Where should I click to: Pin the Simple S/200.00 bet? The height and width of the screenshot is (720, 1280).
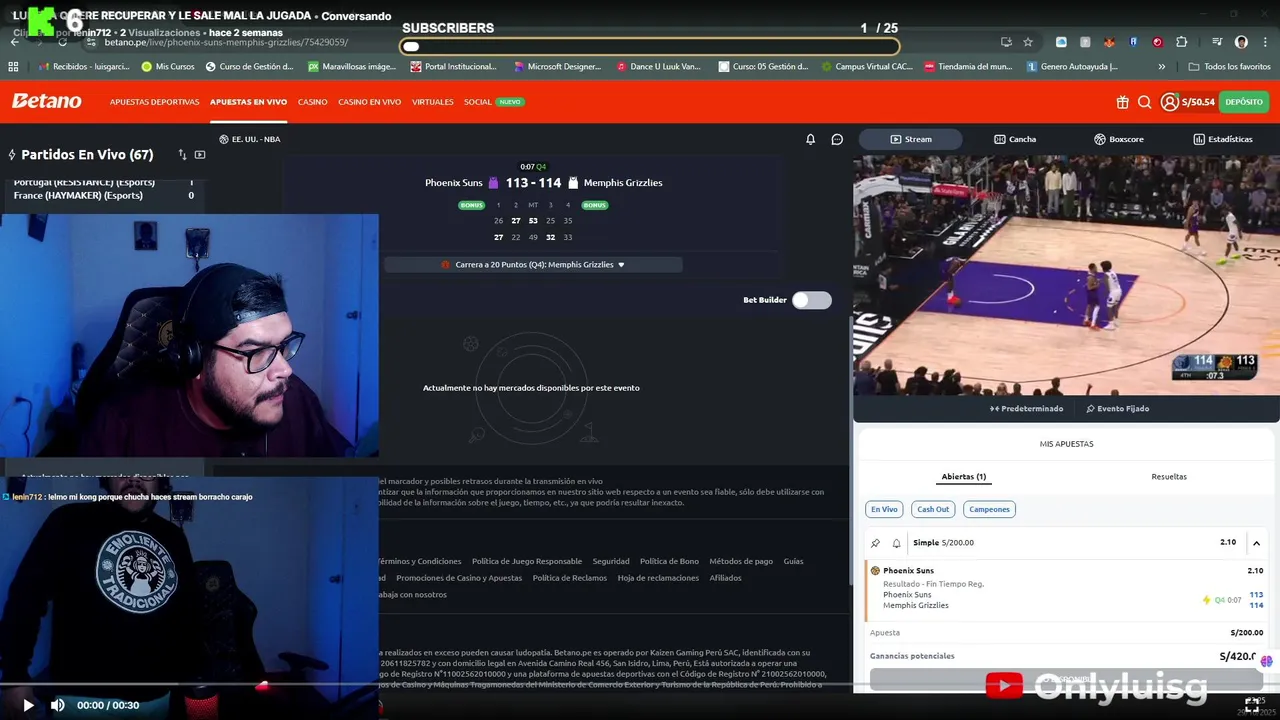(x=876, y=543)
